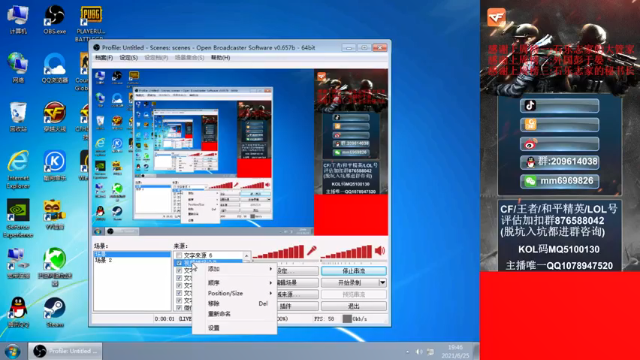
Task: Uncheck the highlighted source's checkbox
Action: click(x=179, y=262)
